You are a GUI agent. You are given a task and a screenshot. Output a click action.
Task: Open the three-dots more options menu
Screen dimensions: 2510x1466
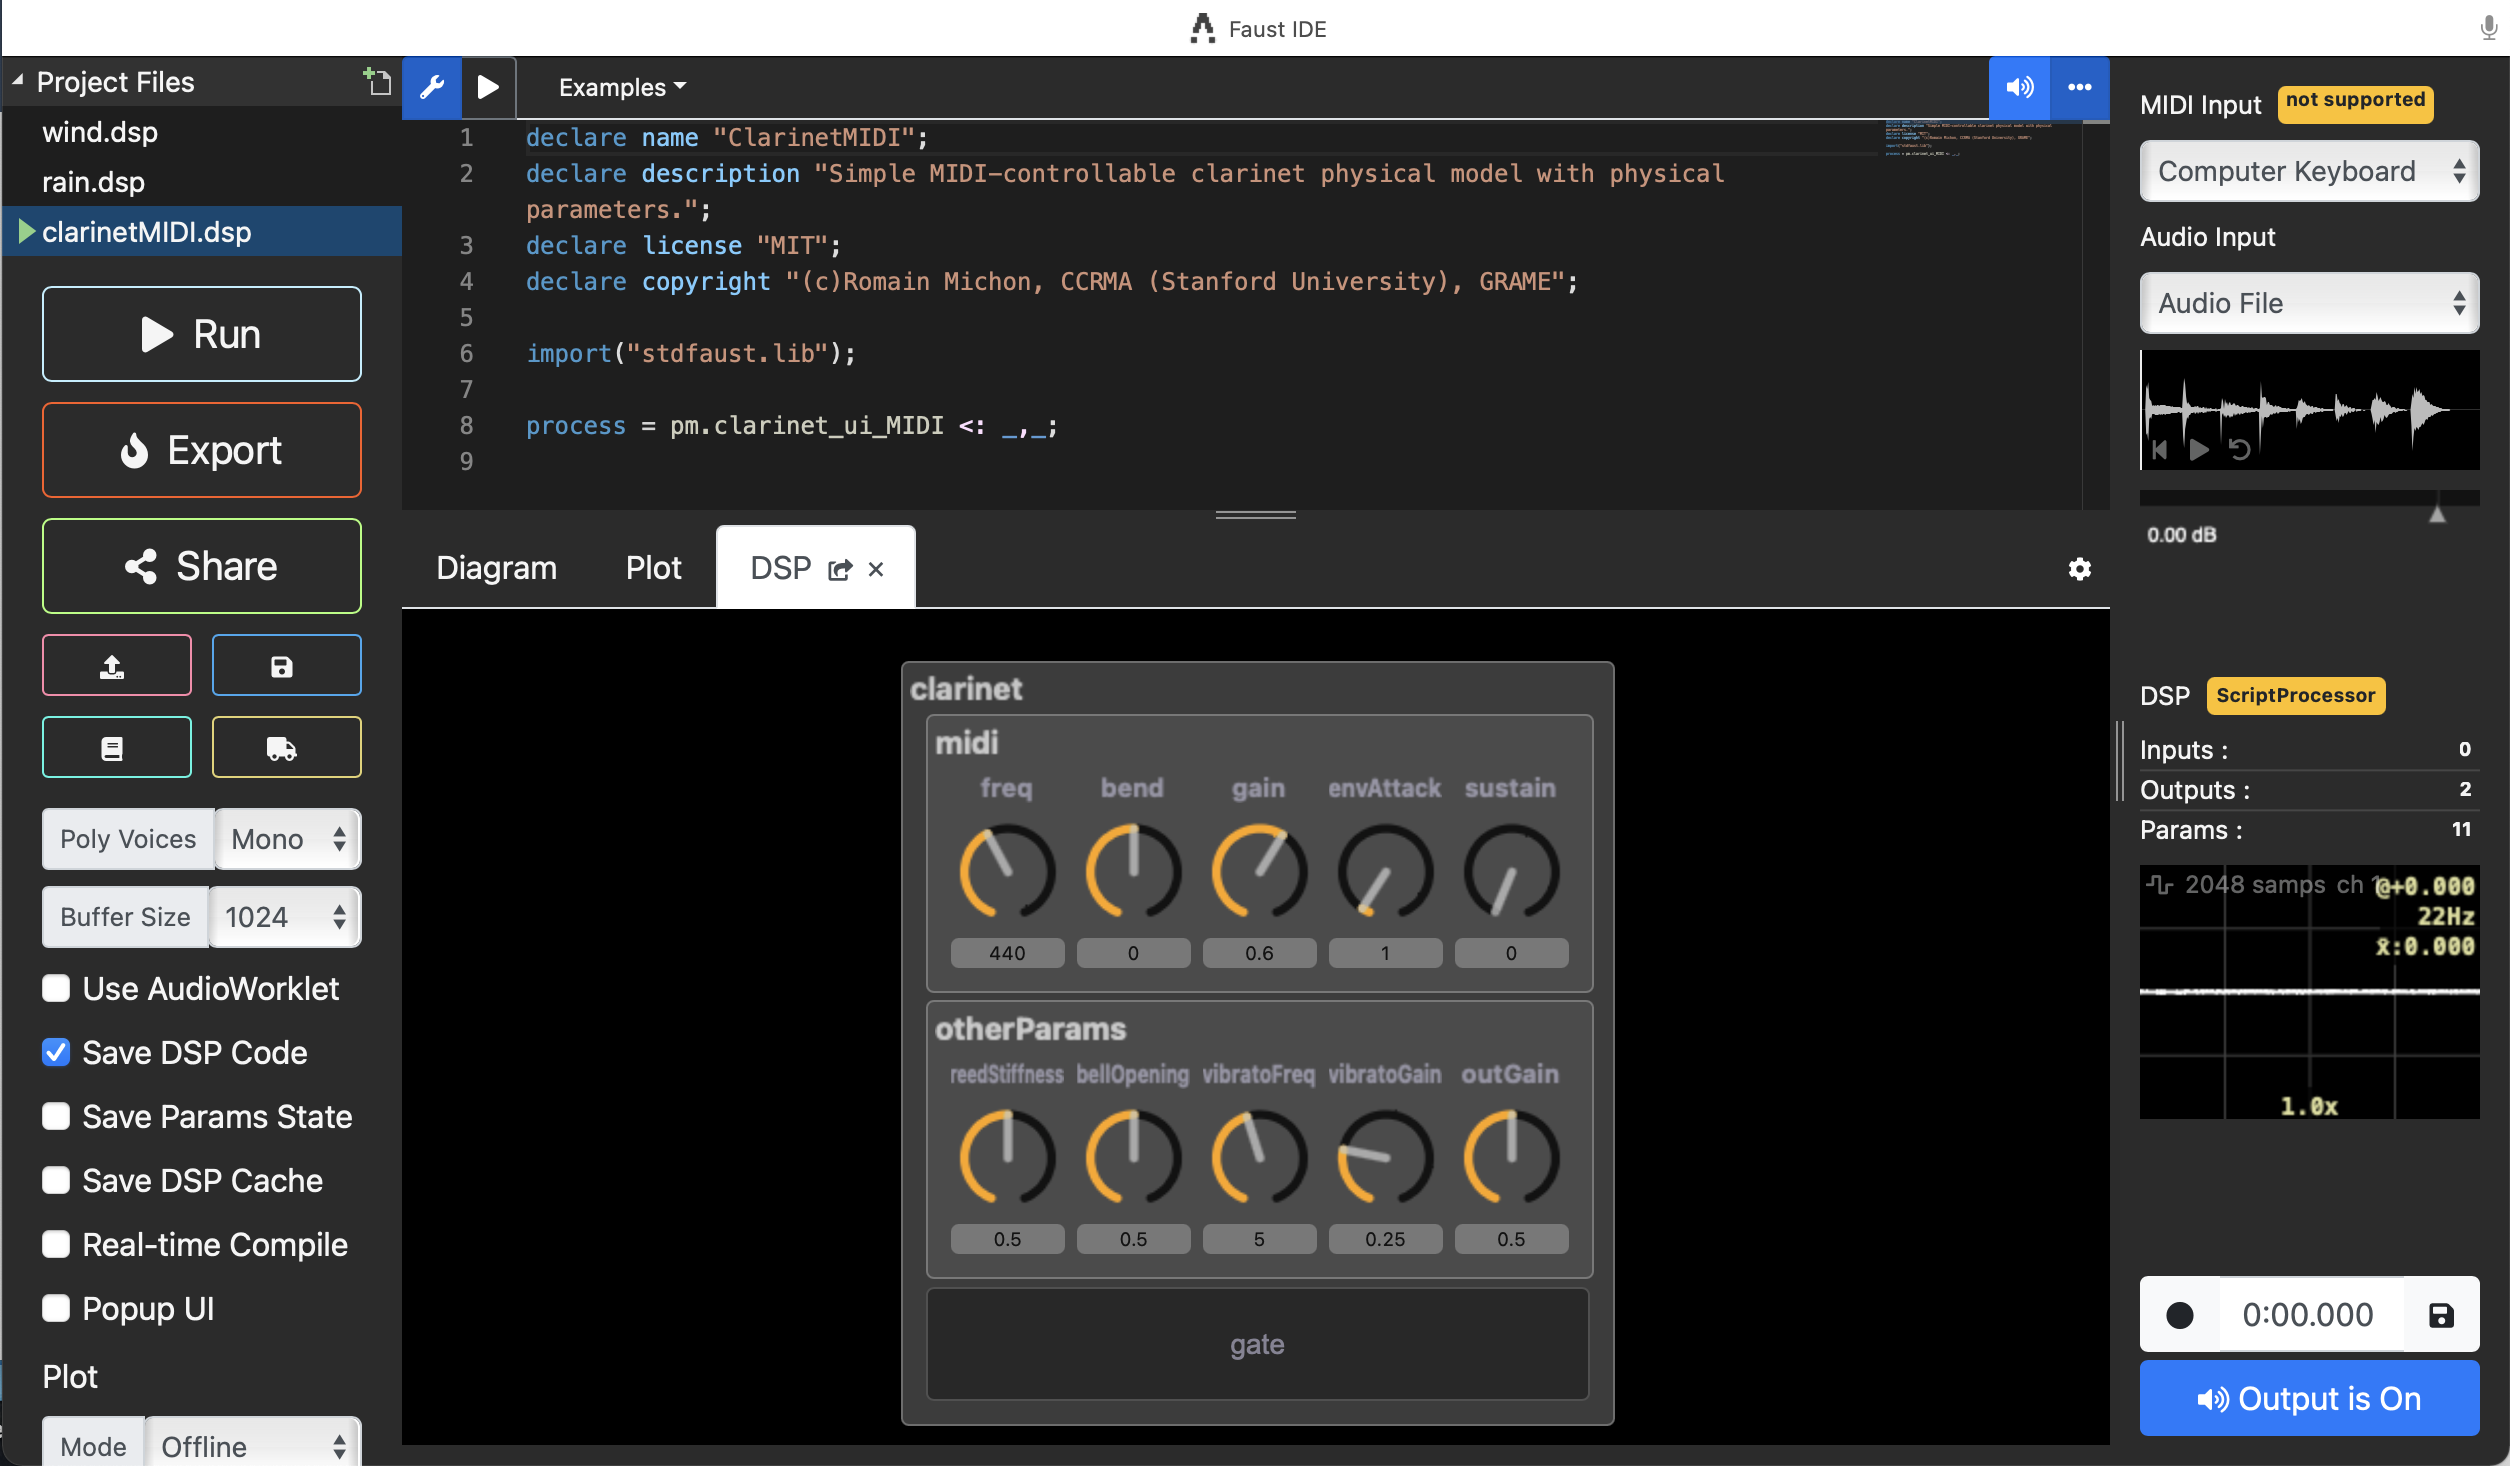(2080, 87)
